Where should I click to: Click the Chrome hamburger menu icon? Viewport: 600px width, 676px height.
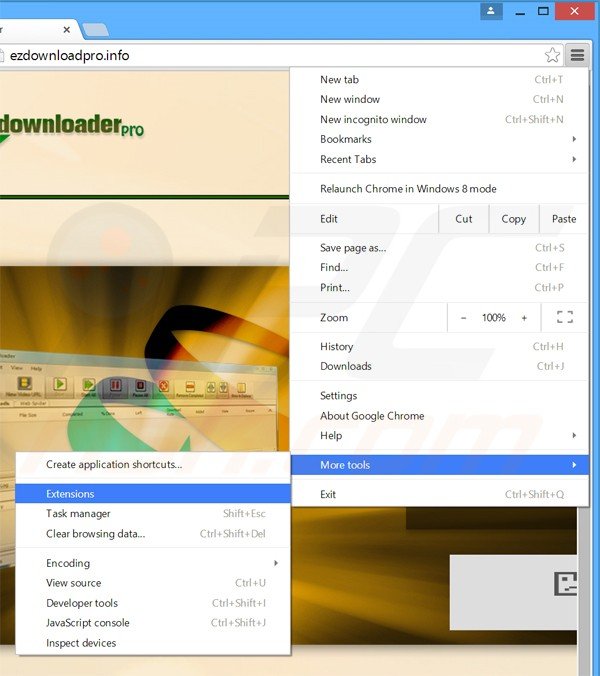(578, 55)
